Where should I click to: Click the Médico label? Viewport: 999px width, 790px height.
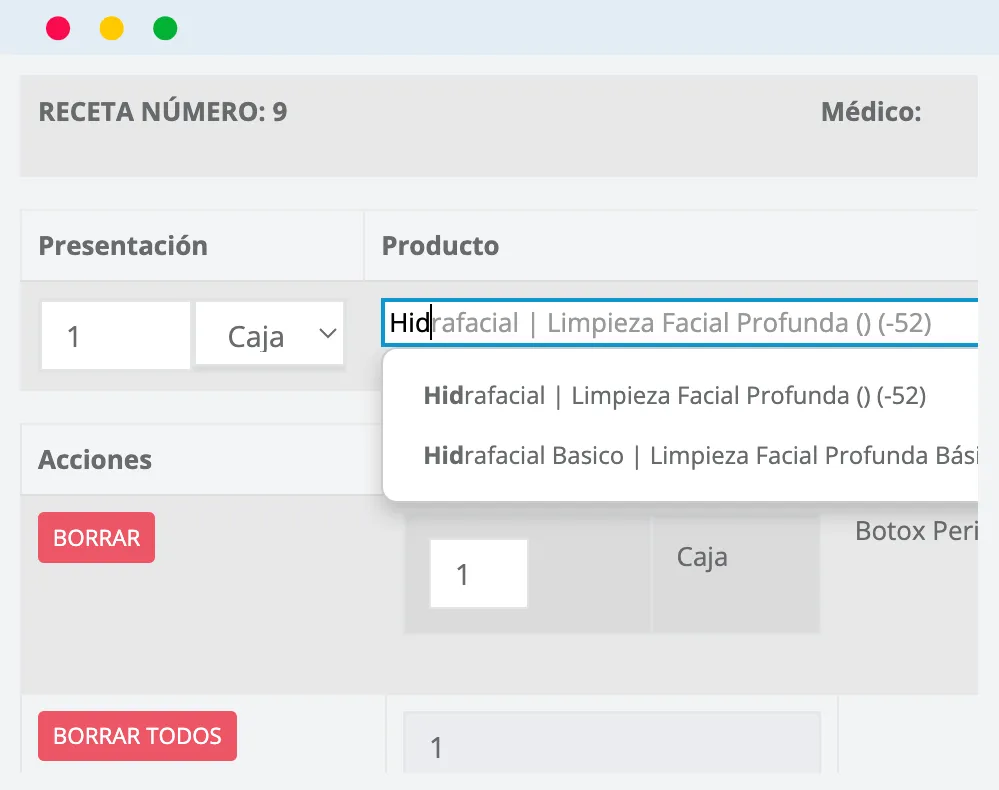click(x=871, y=111)
